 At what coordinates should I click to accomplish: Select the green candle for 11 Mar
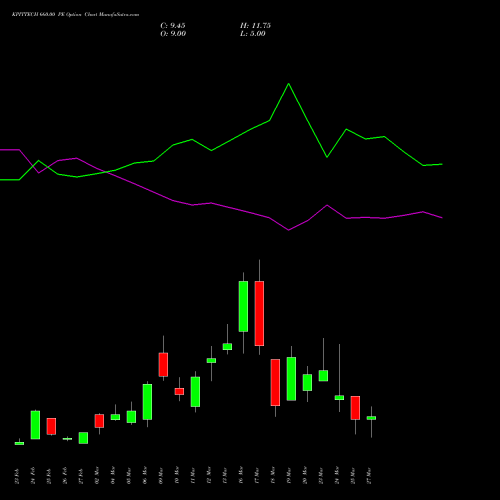pos(195,392)
